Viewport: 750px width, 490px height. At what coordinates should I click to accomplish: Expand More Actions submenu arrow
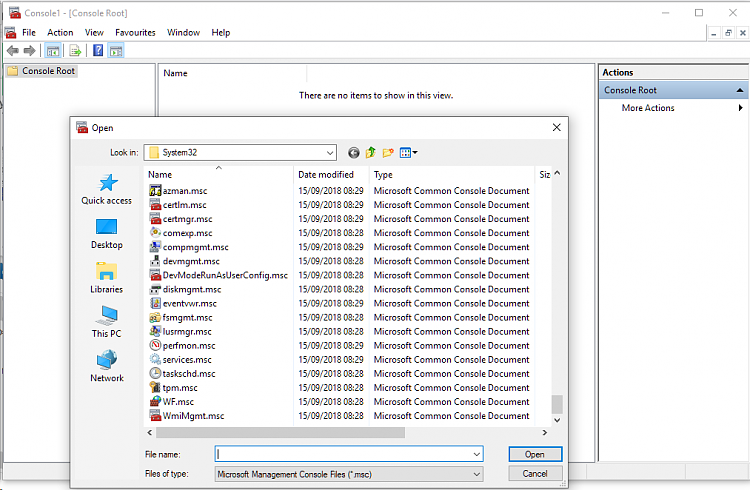click(x=740, y=108)
